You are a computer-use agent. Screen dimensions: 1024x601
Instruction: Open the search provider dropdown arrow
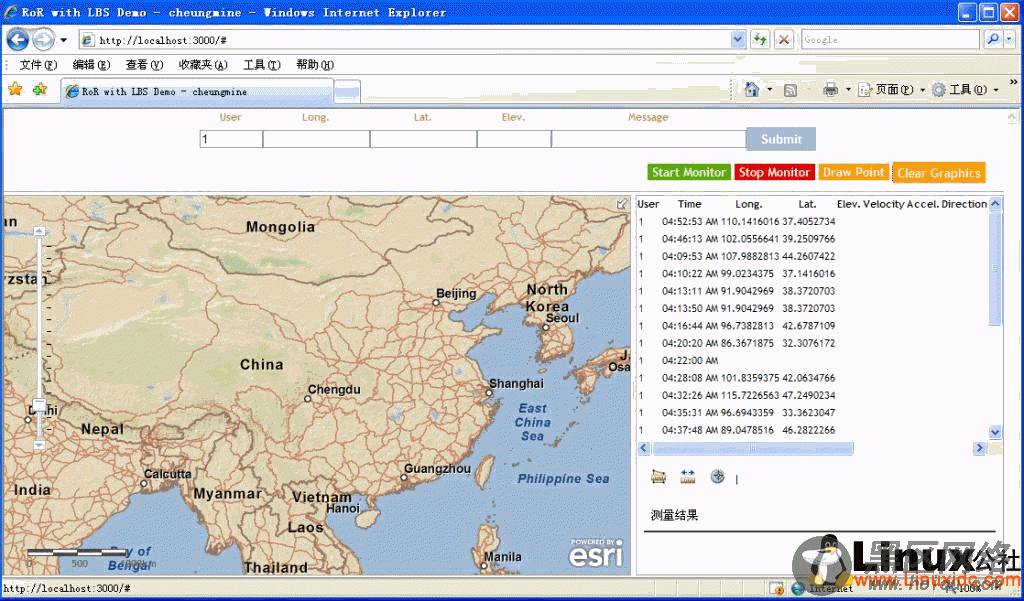click(x=1009, y=40)
